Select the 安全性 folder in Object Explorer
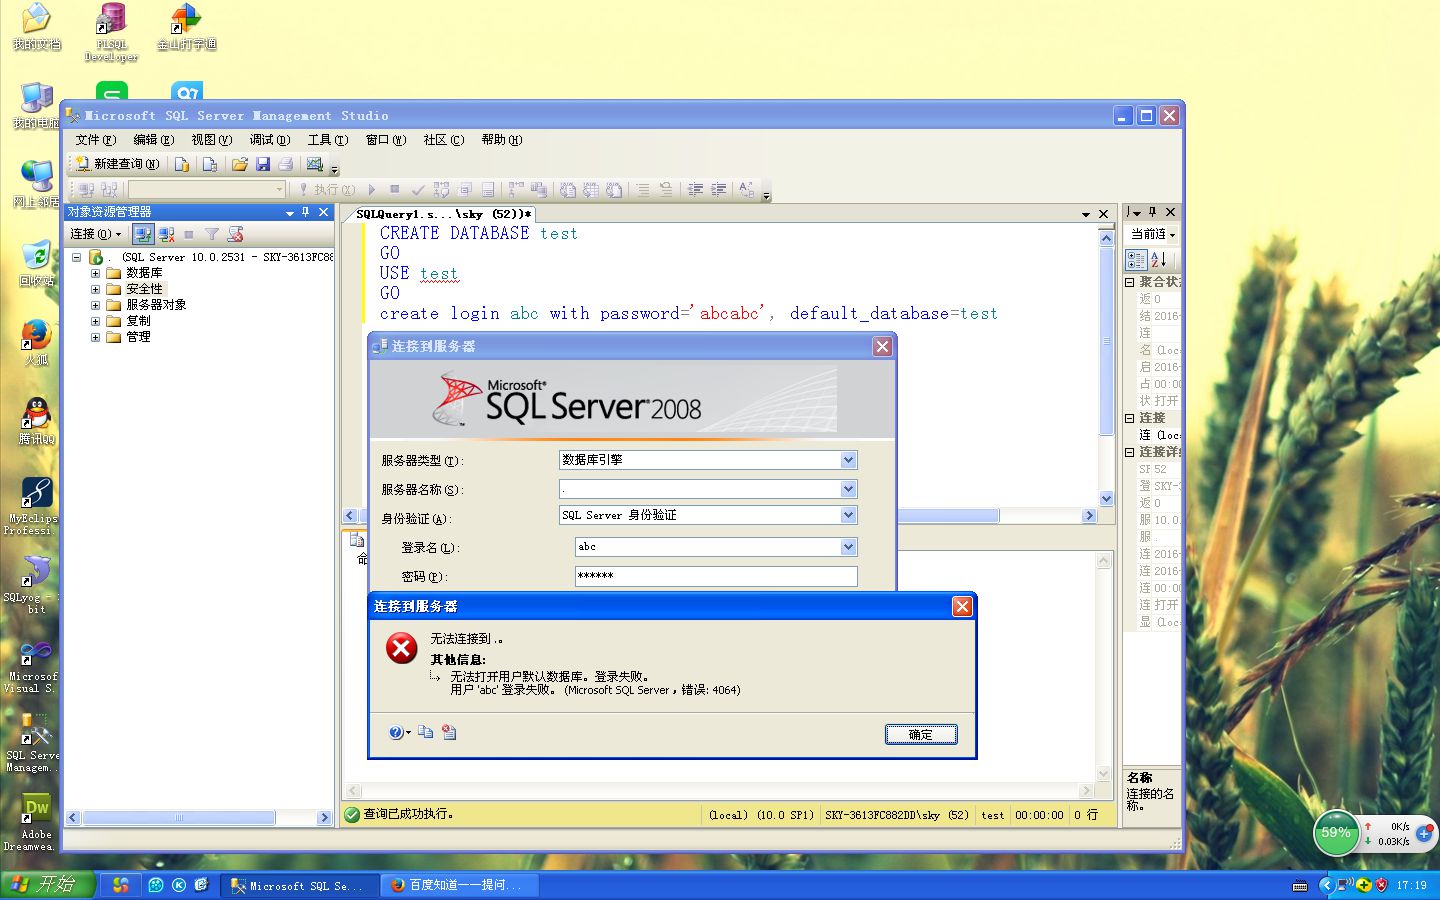This screenshot has width=1440, height=900. coord(134,289)
